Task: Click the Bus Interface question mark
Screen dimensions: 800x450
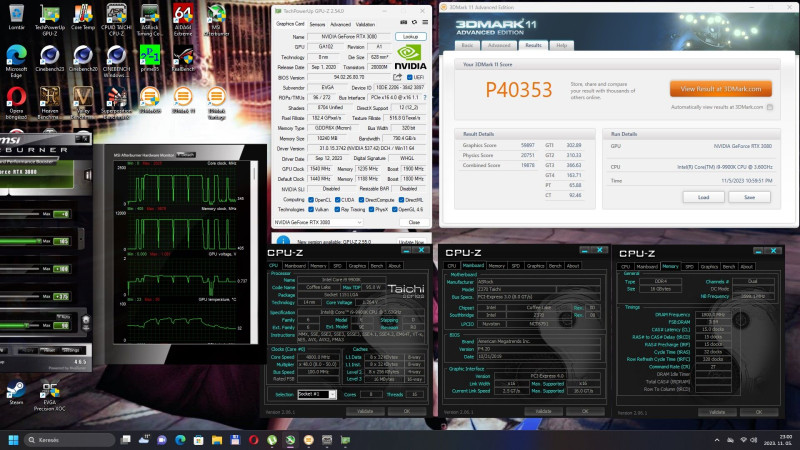Action: point(425,97)
